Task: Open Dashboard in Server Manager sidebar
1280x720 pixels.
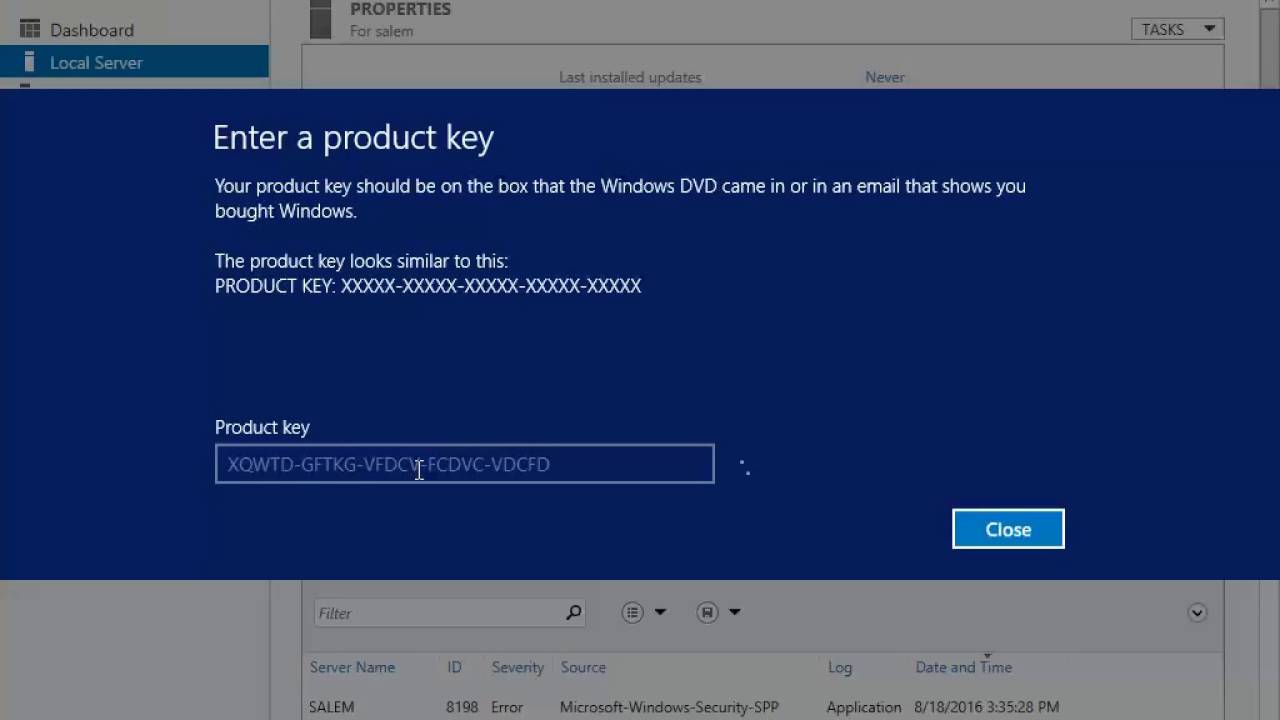Action: [92, 30]
